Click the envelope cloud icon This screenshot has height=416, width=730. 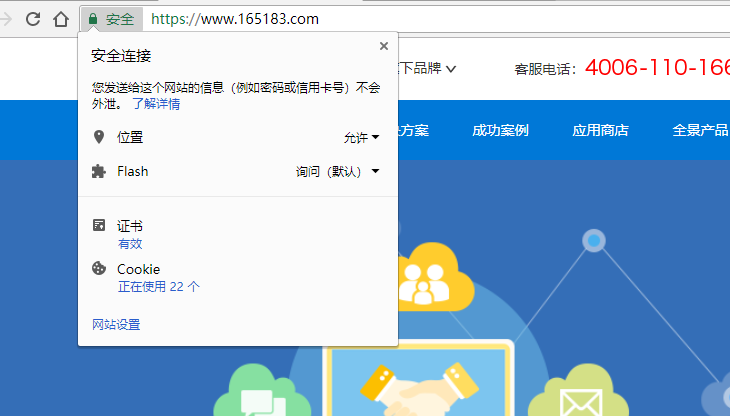tap(577, 396)
